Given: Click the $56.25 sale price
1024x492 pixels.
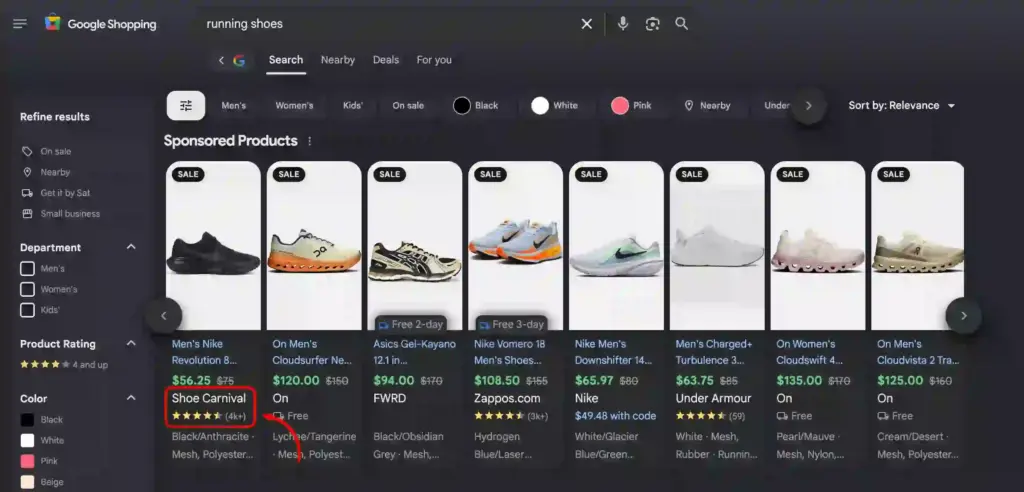Looking at the screenshot, I should (x=191, y=380).
